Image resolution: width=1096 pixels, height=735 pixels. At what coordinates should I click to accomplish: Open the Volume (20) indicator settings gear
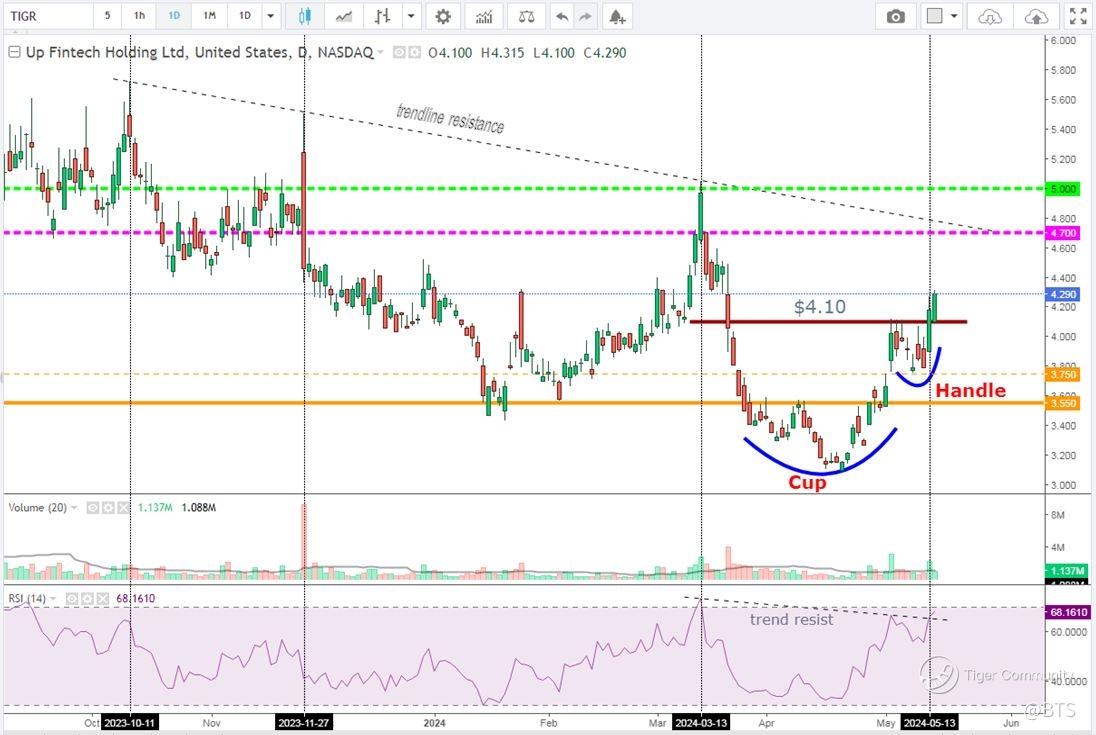108,508
